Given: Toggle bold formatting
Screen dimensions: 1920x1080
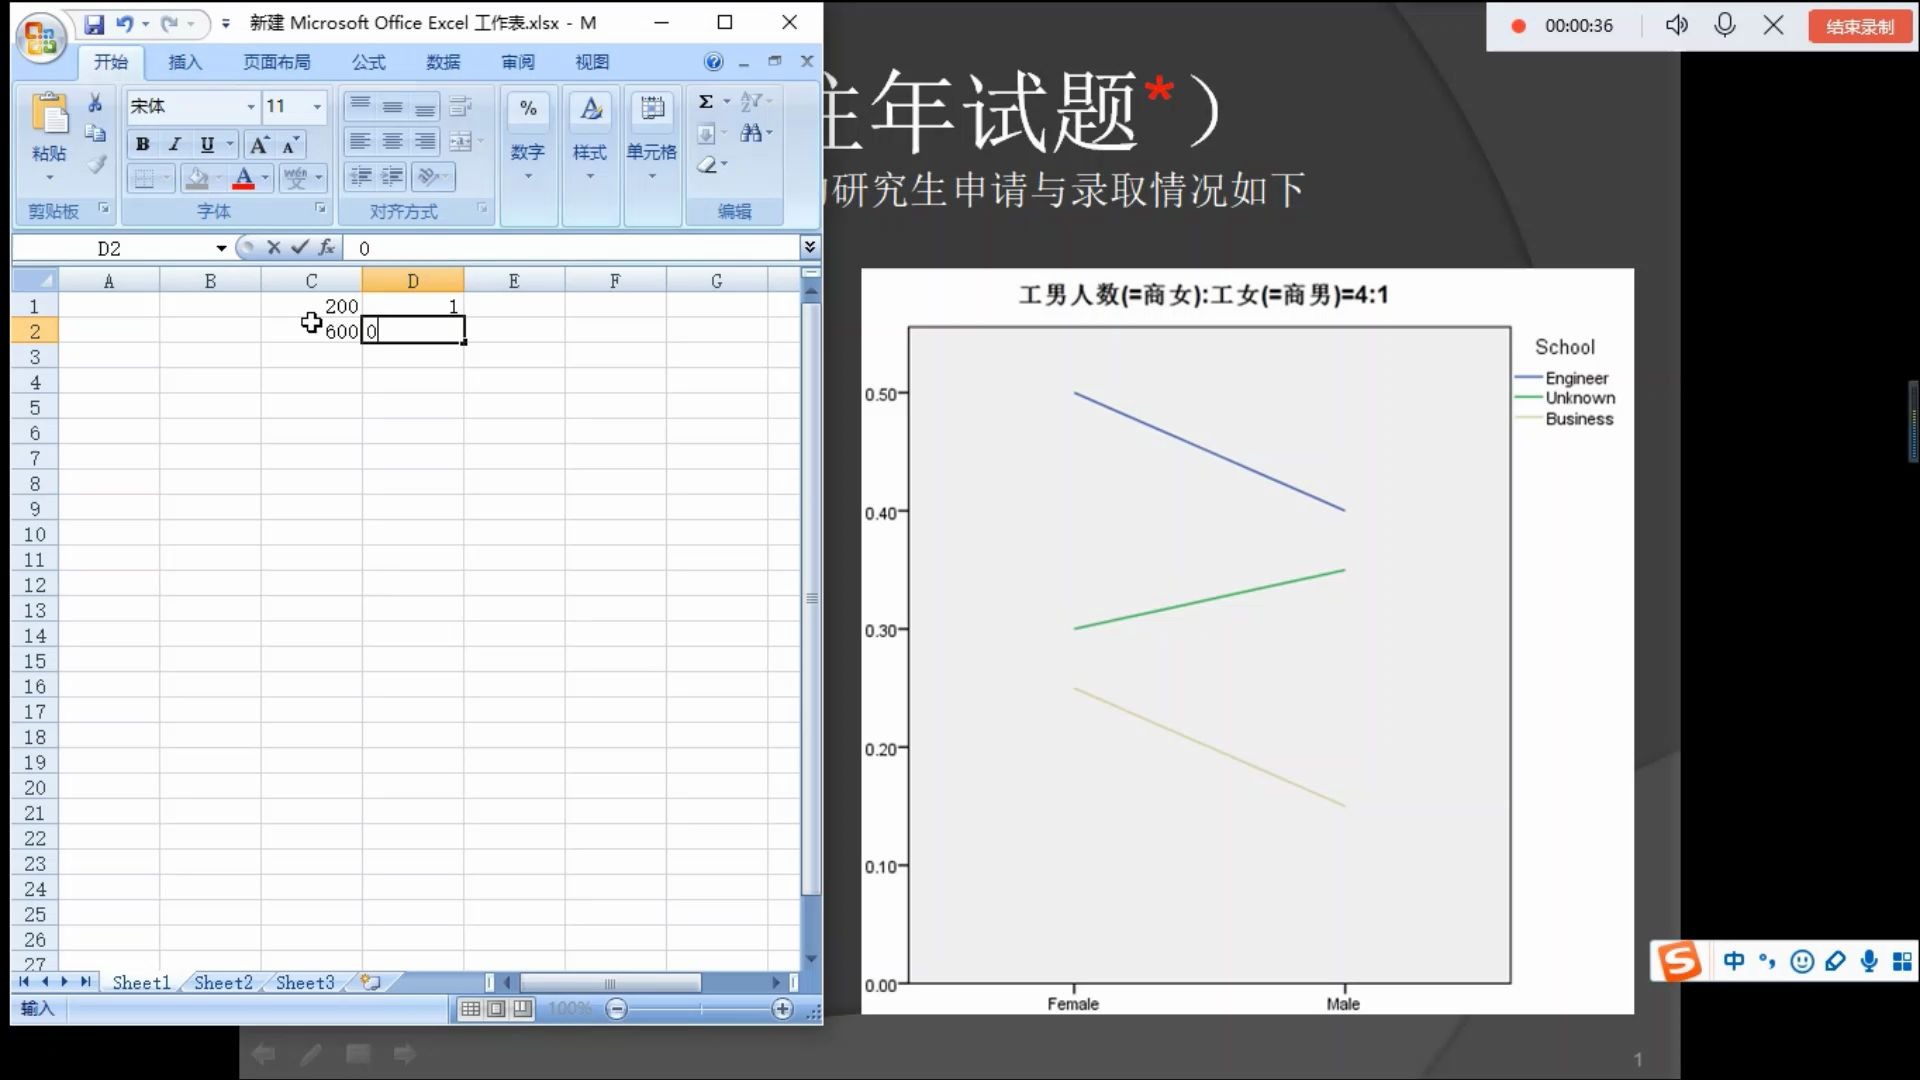Looking at the screenshot, I should pos(142,145).
